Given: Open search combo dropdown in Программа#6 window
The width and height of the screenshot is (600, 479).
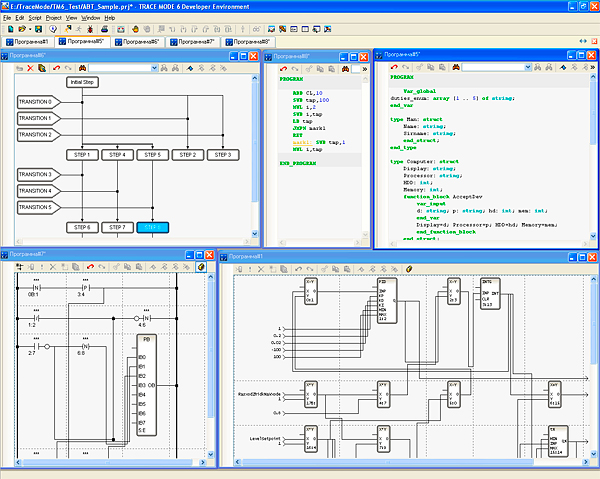Looking at the screenshot, I should (154, 68).
